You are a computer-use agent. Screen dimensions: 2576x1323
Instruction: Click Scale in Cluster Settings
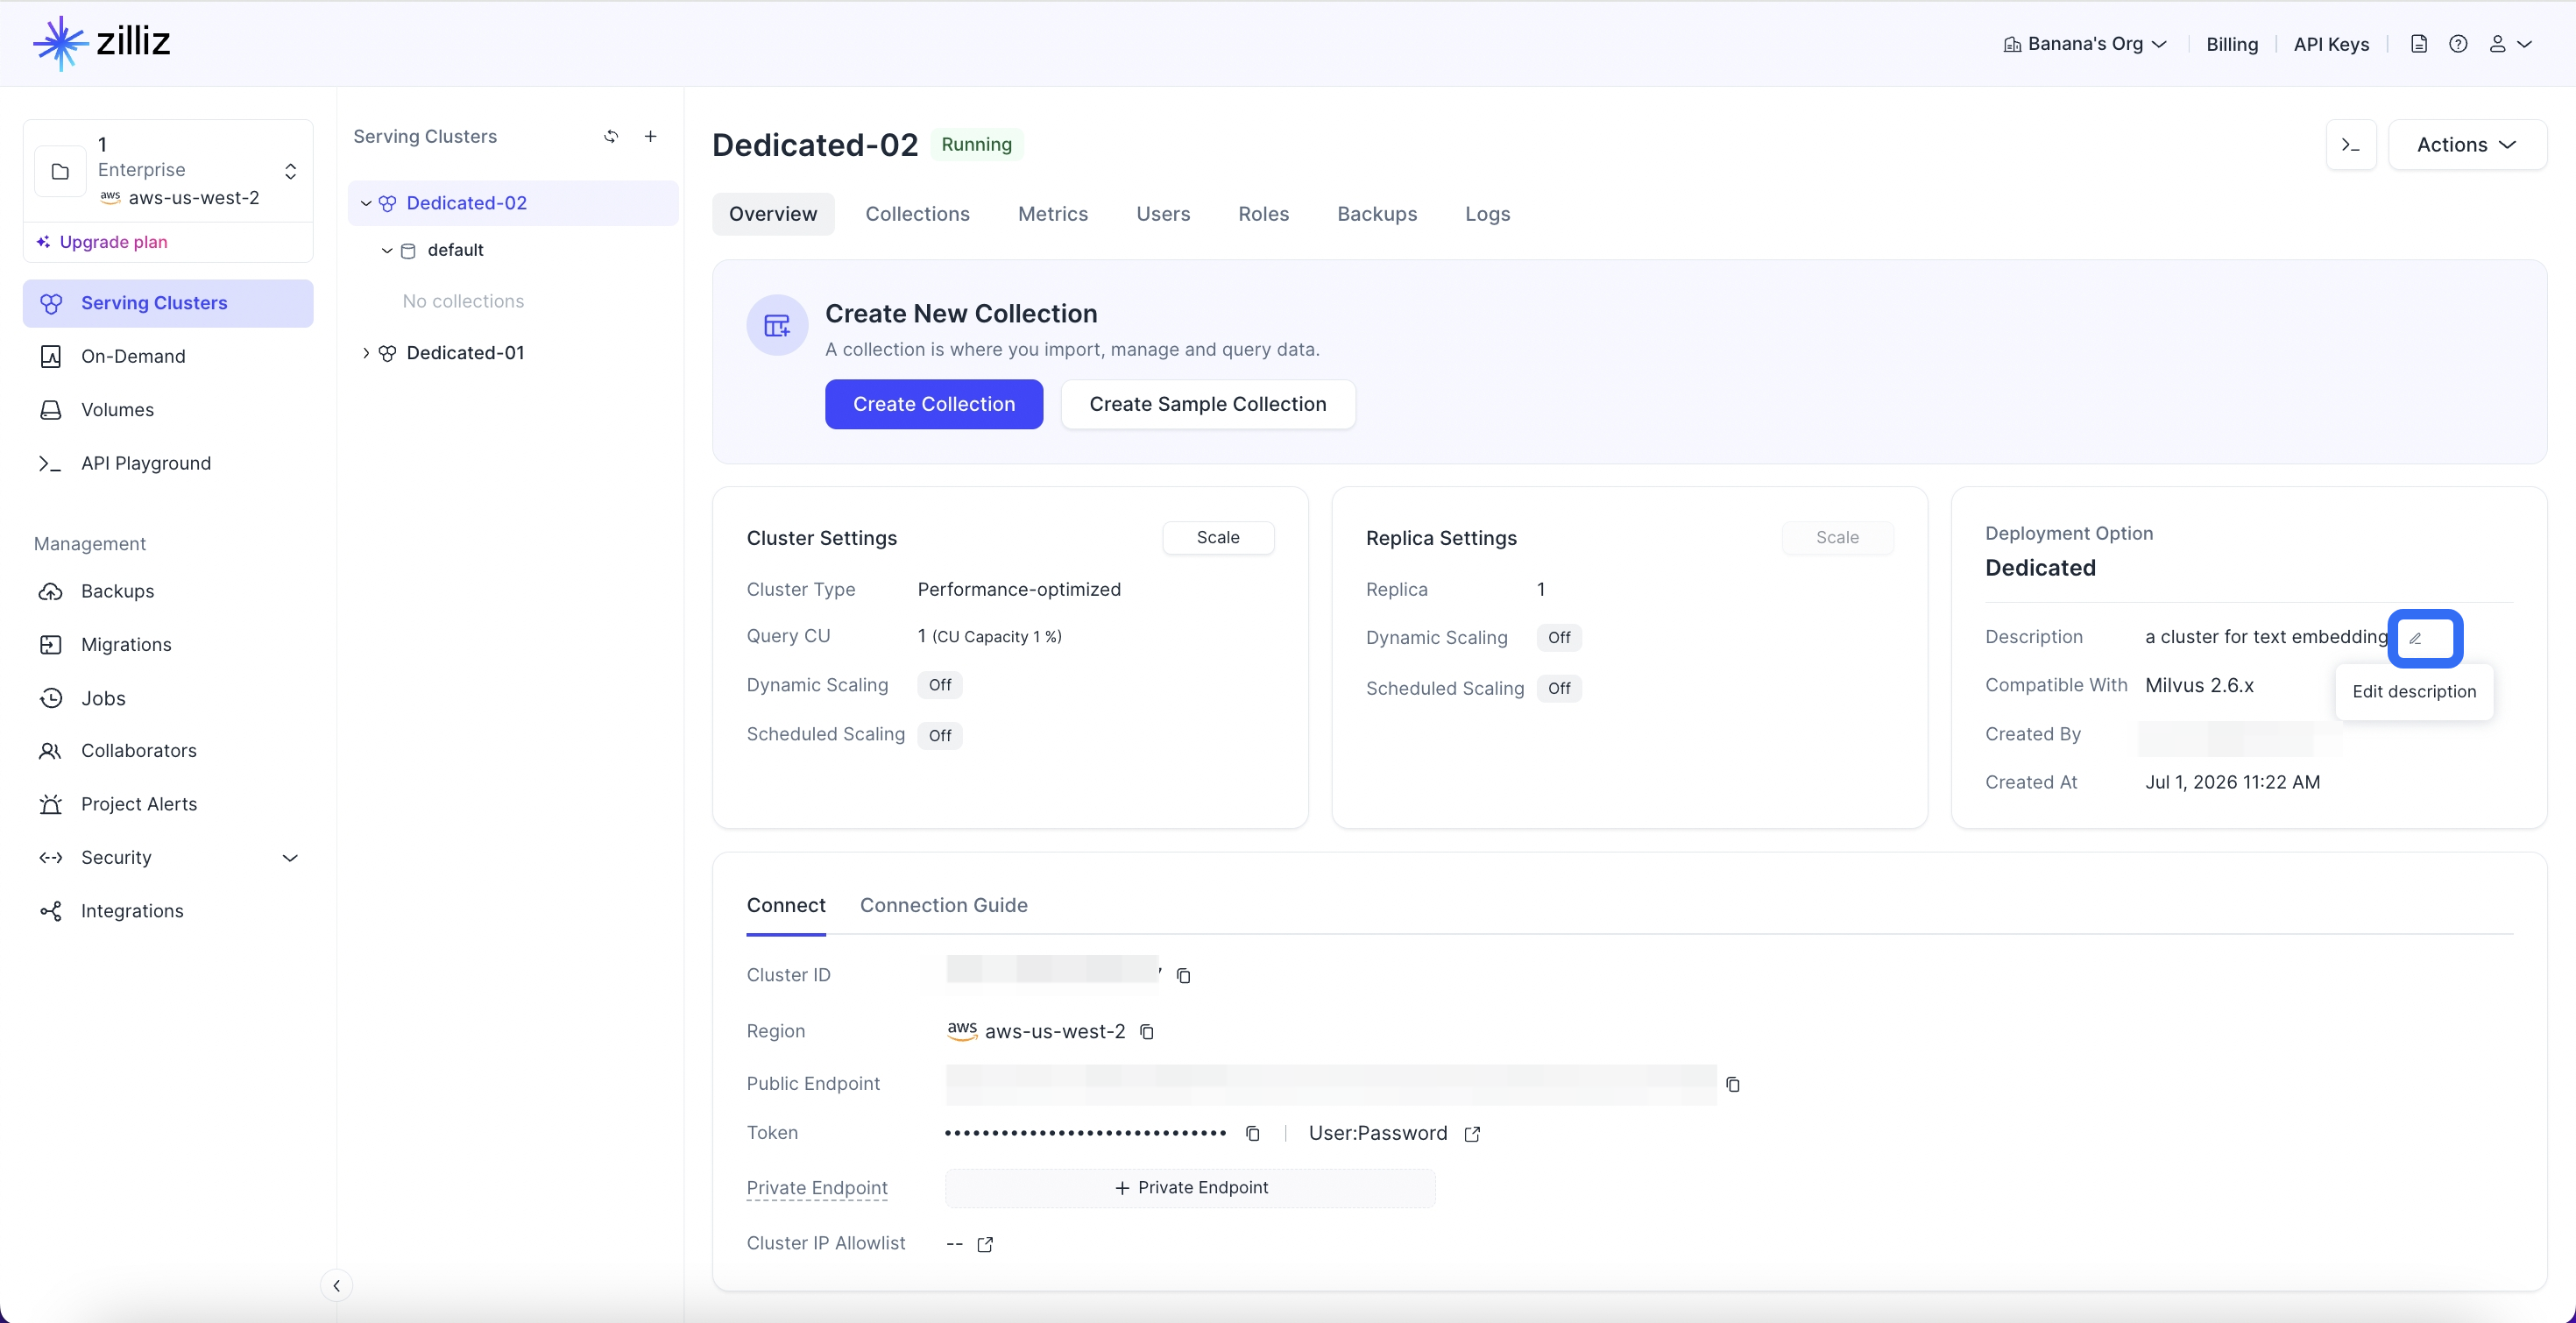(1218, 537)
